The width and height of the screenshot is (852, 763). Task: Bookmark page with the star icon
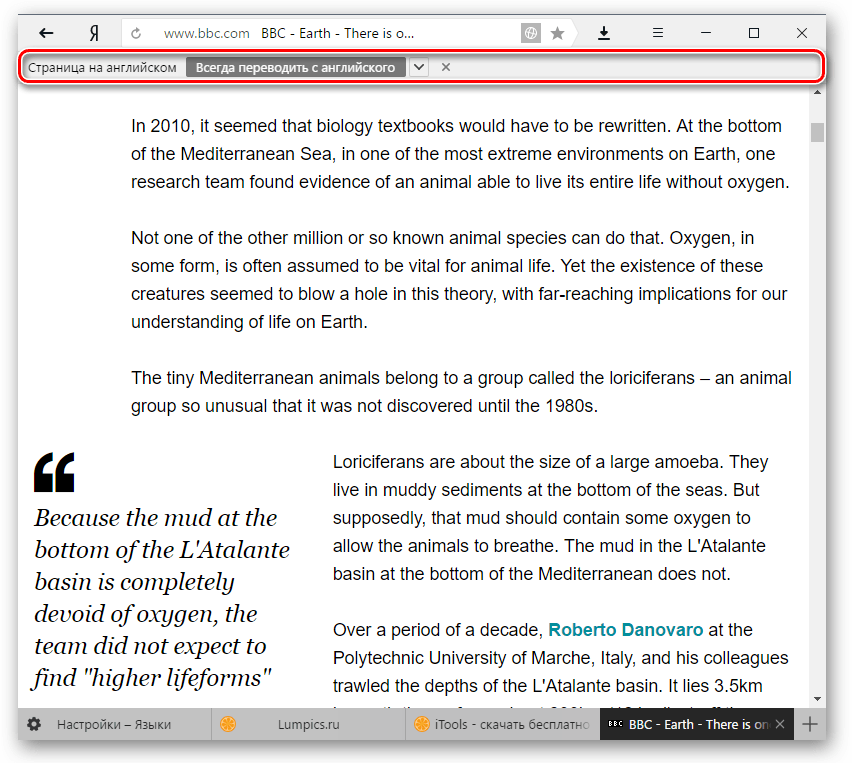(x=557, y=34)
